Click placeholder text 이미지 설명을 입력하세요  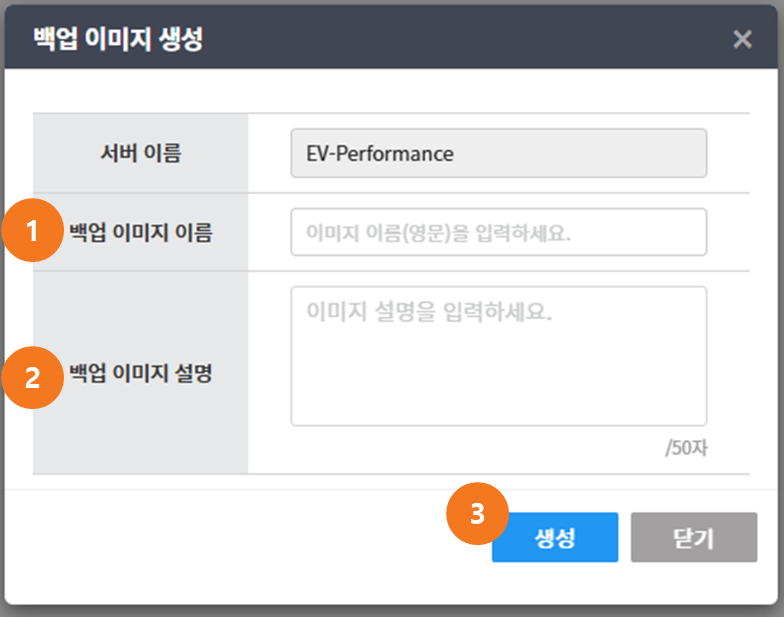pyautogui.click(x=428, y=311)
